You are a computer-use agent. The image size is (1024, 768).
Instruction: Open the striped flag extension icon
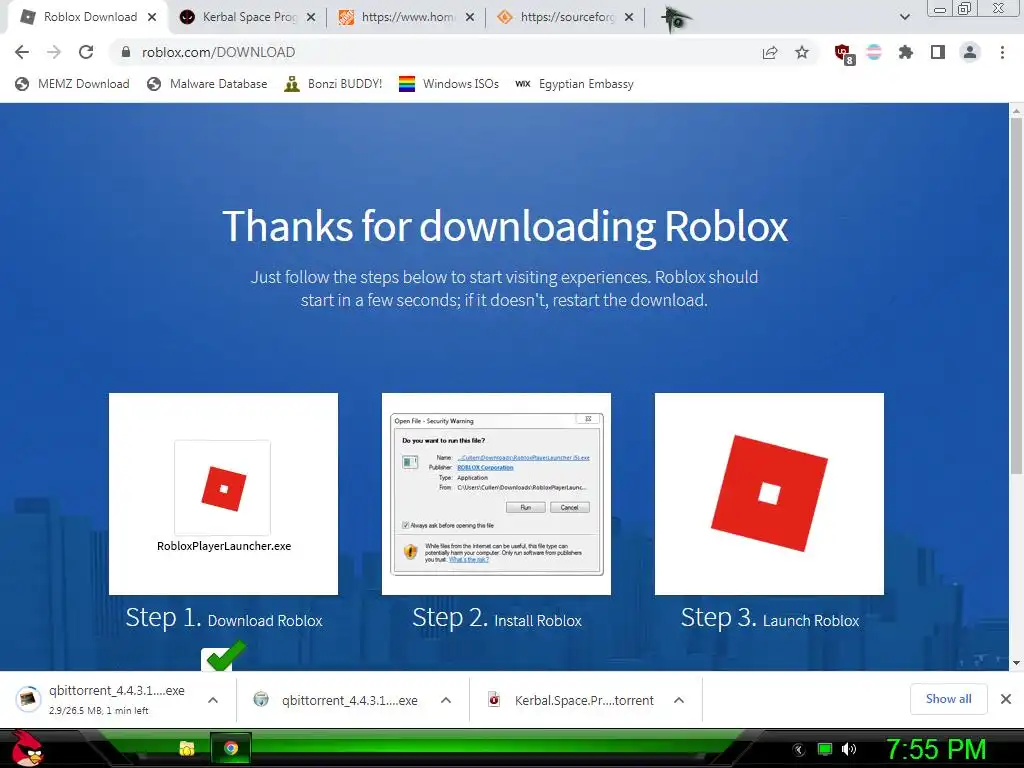pyautogui.click(x=874, y=52)
